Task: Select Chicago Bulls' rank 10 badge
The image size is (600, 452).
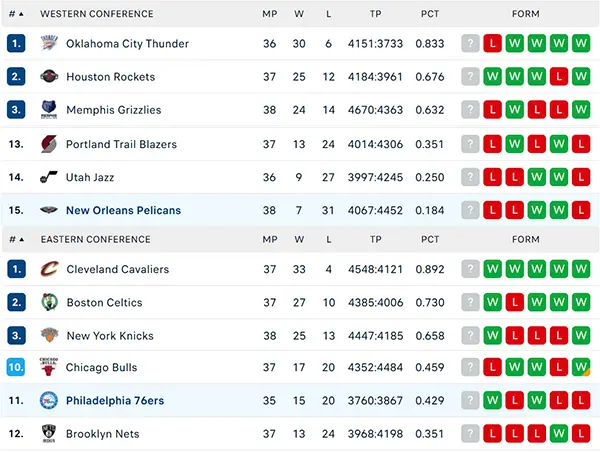Action: click(x=16, y=367)
